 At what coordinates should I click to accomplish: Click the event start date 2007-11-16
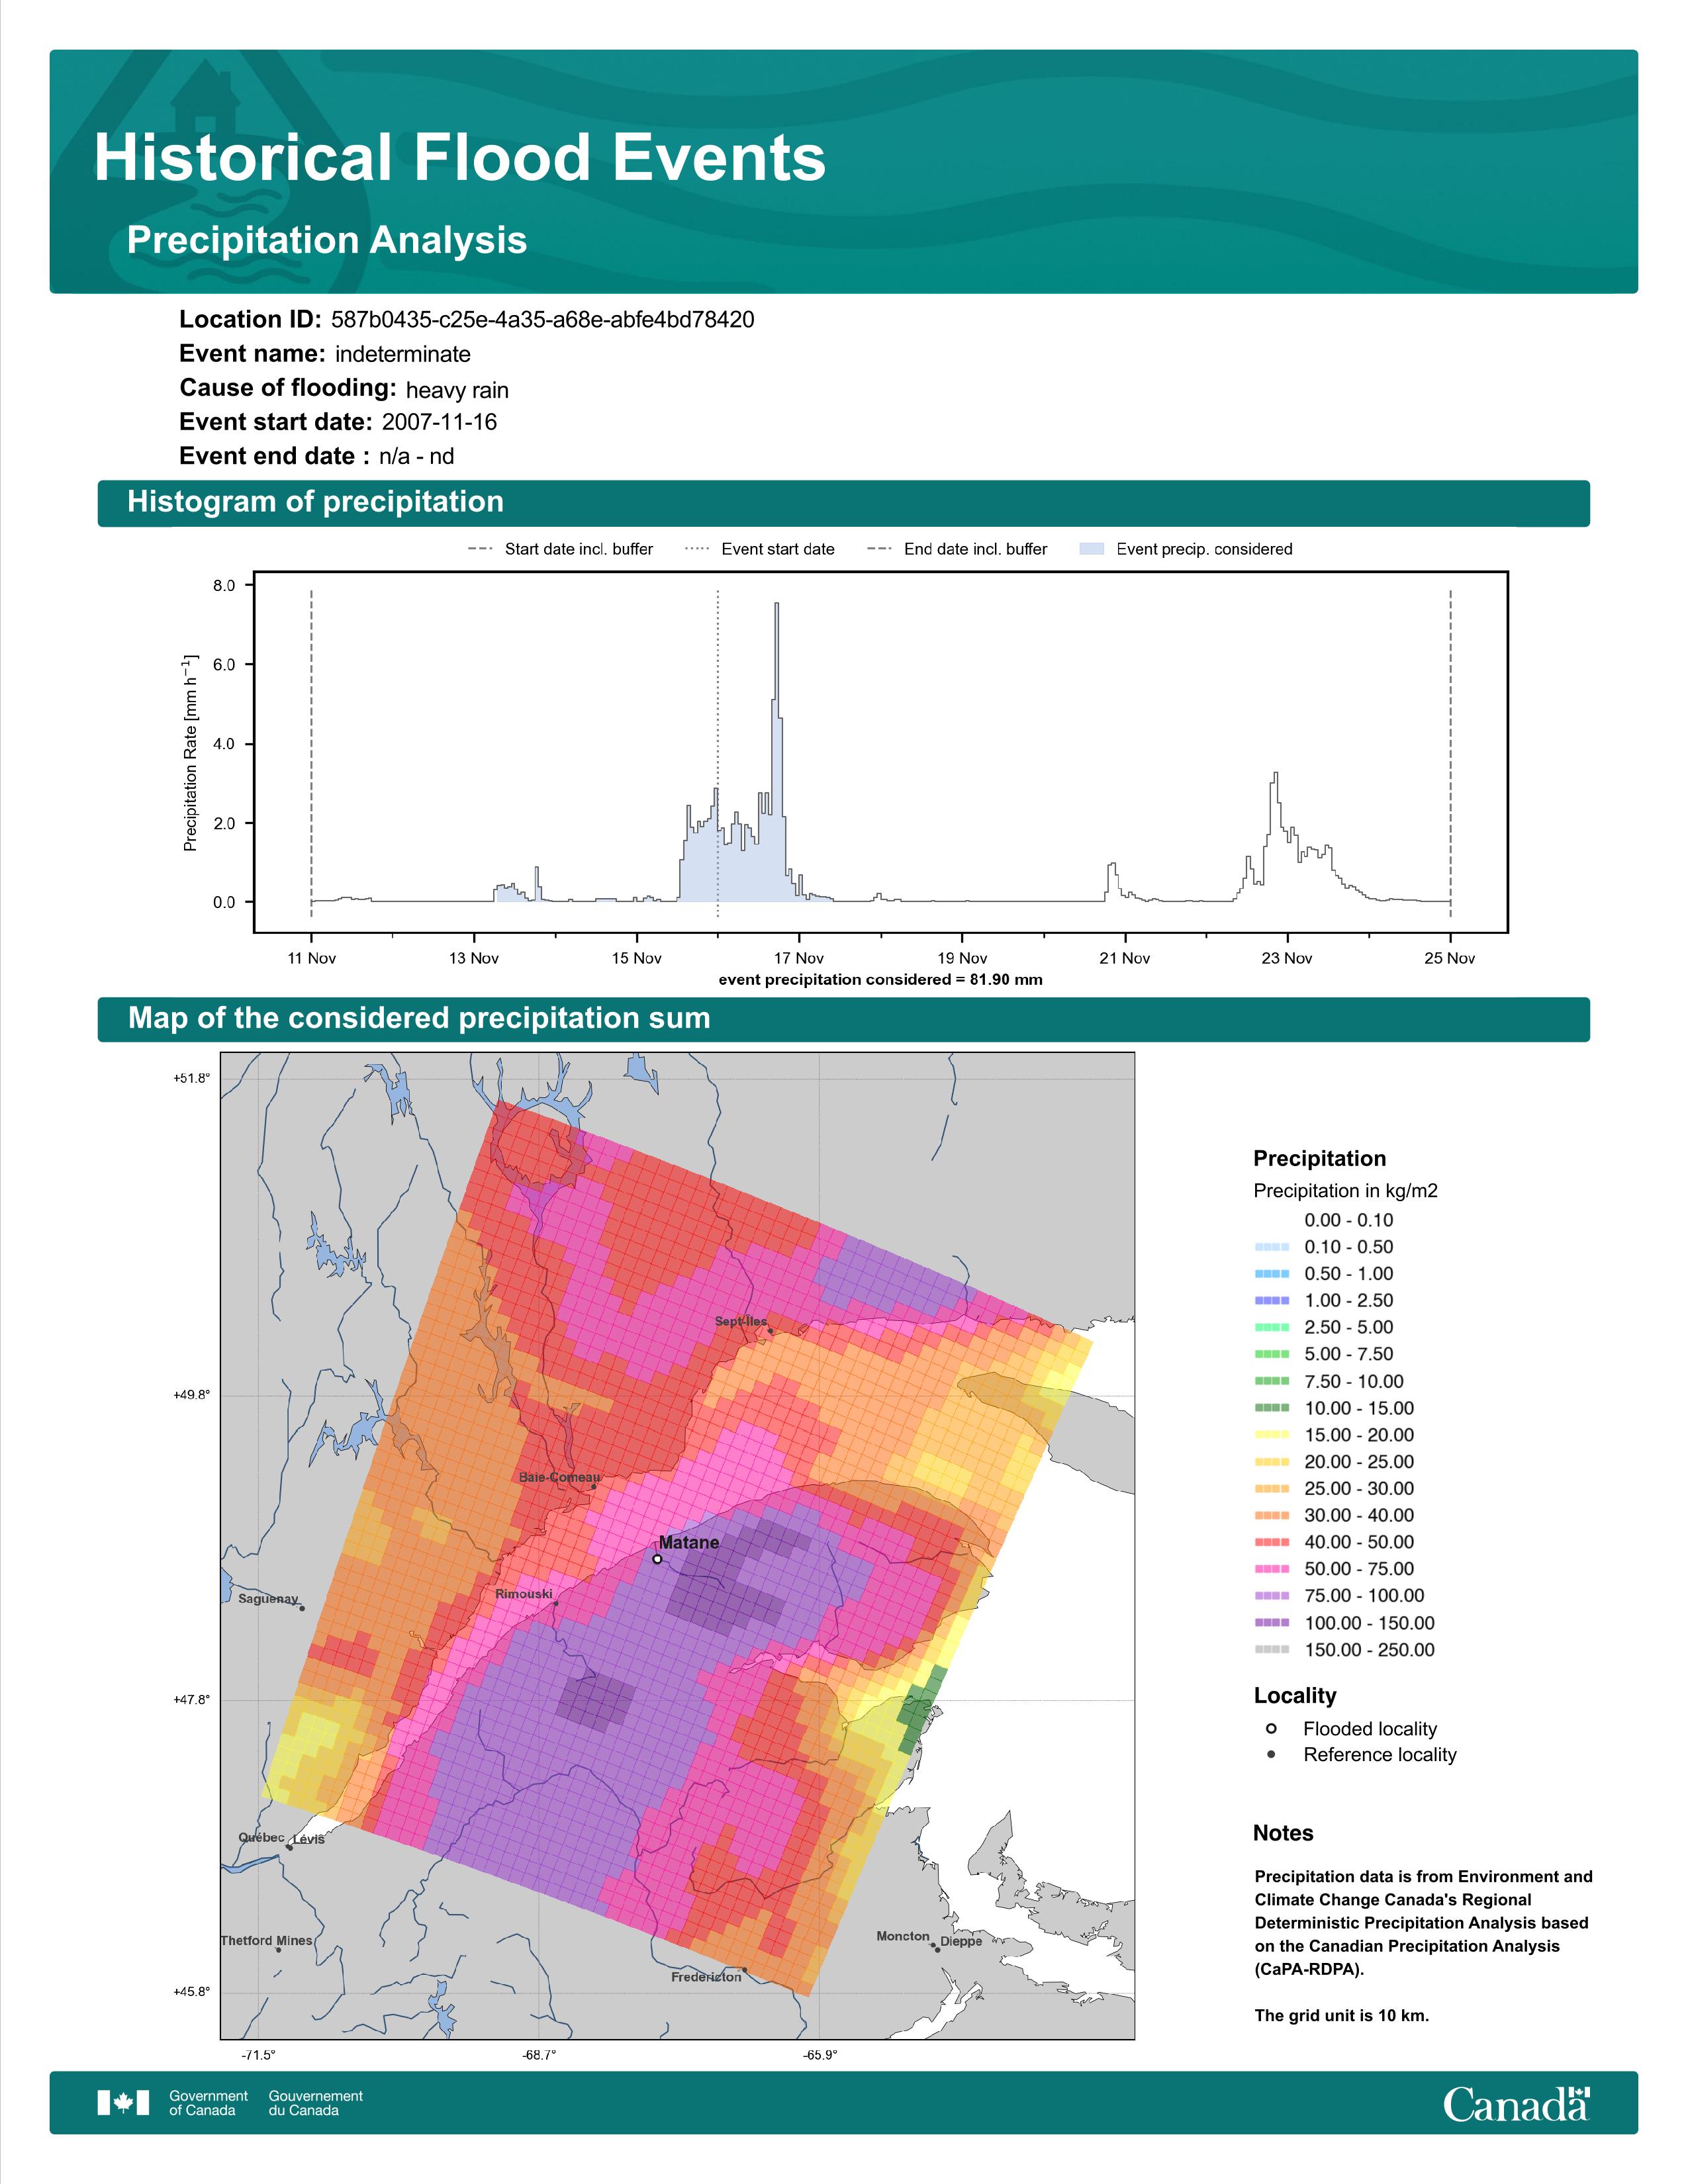pyautogui.click(x=439, y=422)
